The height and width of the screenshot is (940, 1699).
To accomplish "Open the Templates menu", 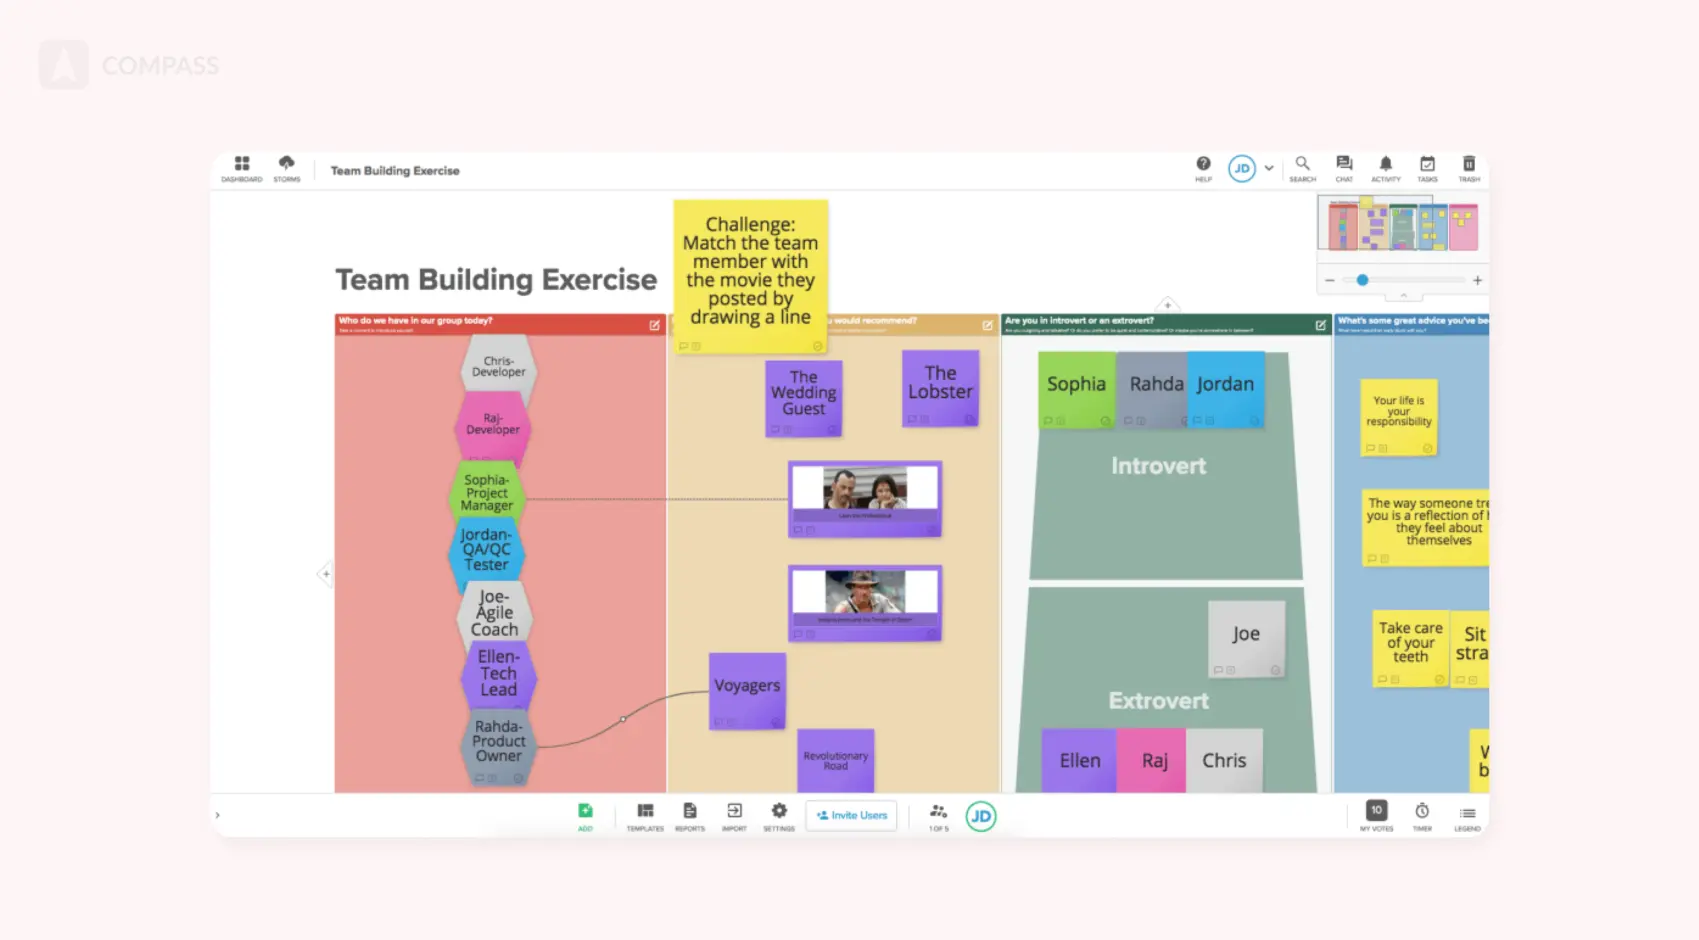I will coord(645,816).
